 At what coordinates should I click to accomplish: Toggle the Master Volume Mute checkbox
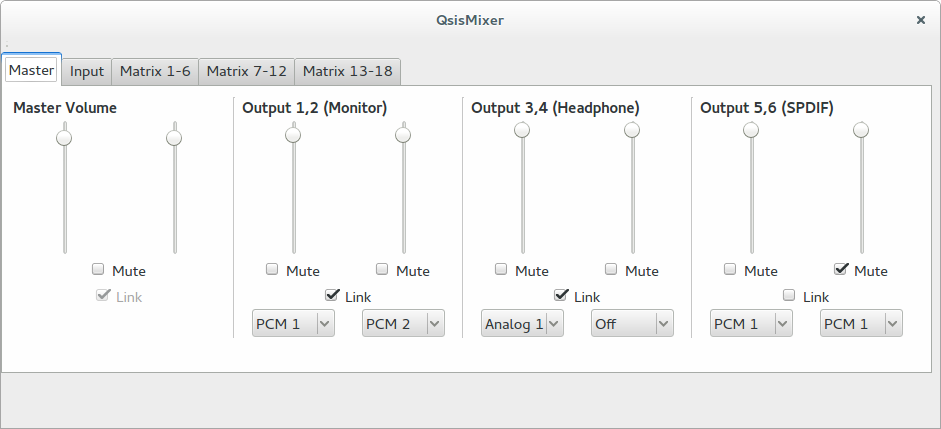pos(98,269)
